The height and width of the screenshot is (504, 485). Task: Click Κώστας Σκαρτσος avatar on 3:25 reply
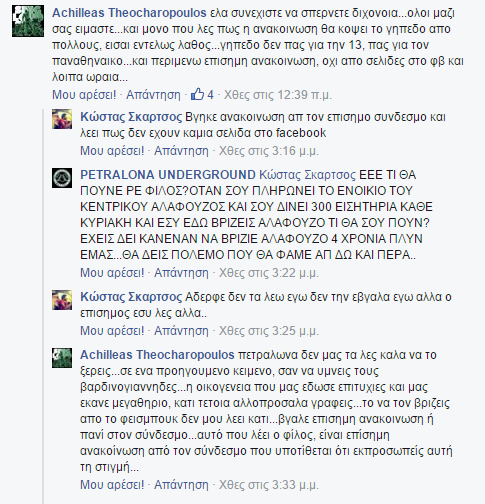click(62, 300)
